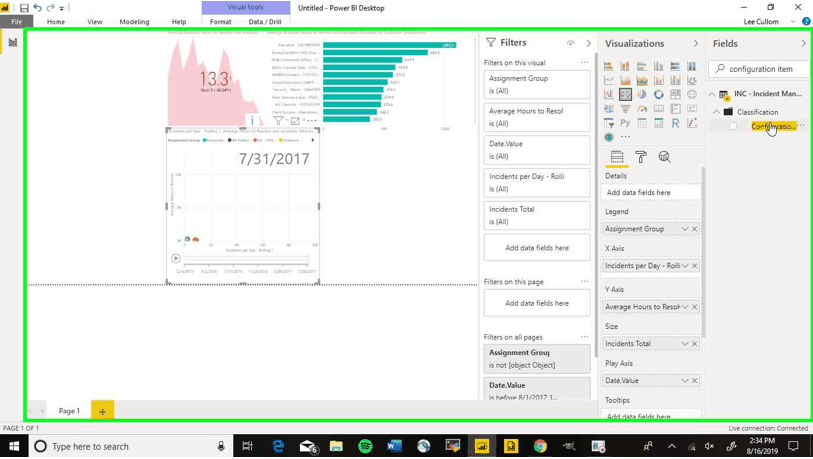Image resolution: width=813 pixels, height=459 pixels.
Task: Open Date.Value play axis field dropdown
Action: click(685, 380)
